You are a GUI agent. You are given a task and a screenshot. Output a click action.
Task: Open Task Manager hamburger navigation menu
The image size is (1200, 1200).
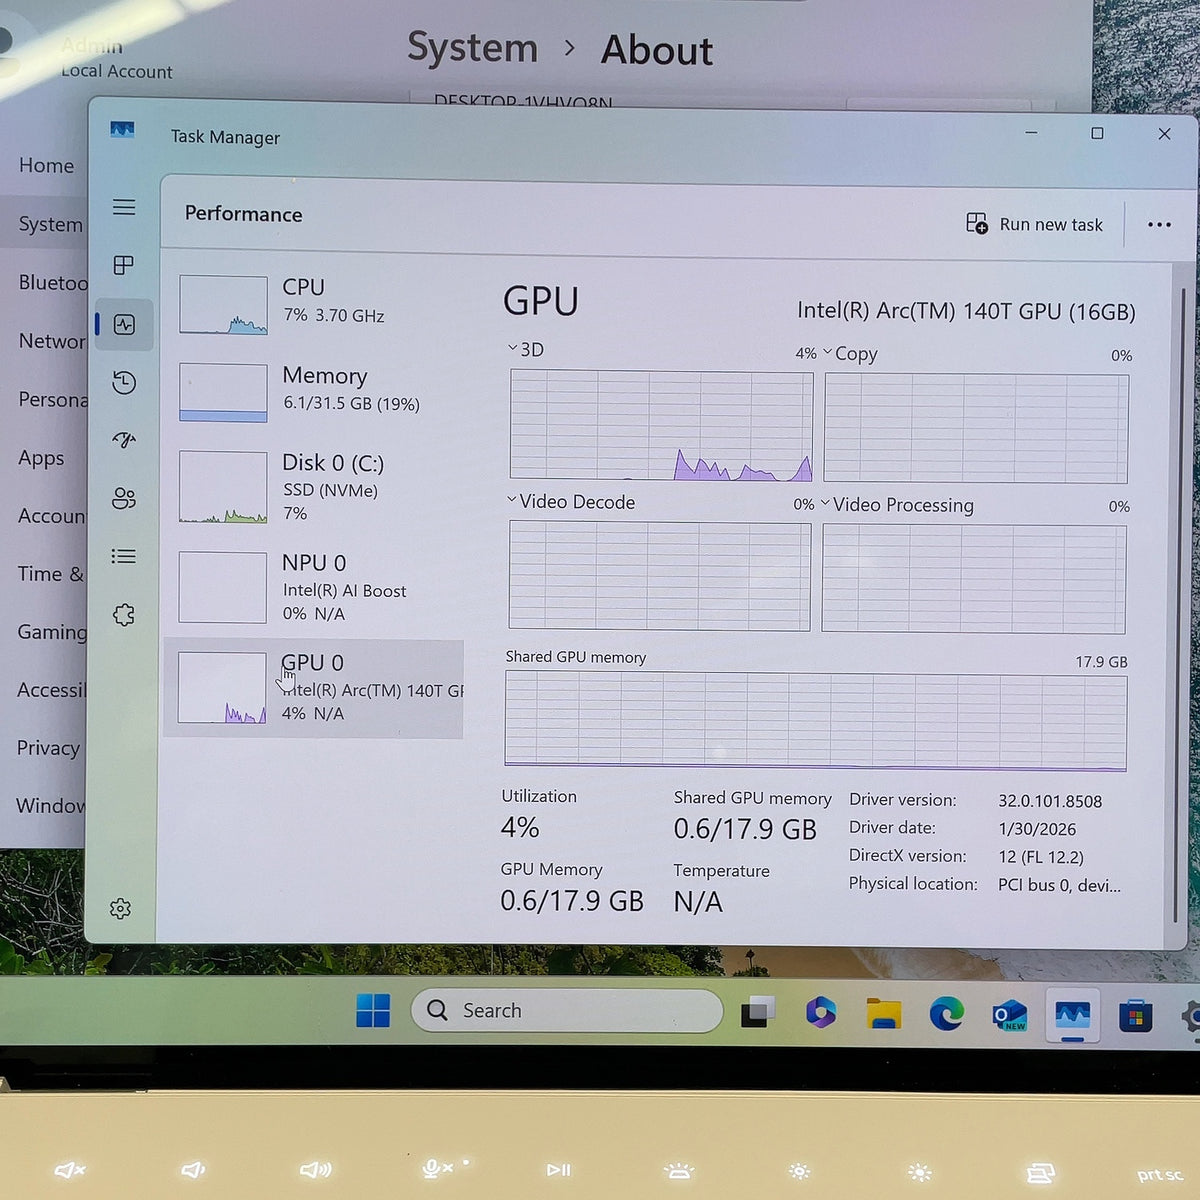(124, 207)
